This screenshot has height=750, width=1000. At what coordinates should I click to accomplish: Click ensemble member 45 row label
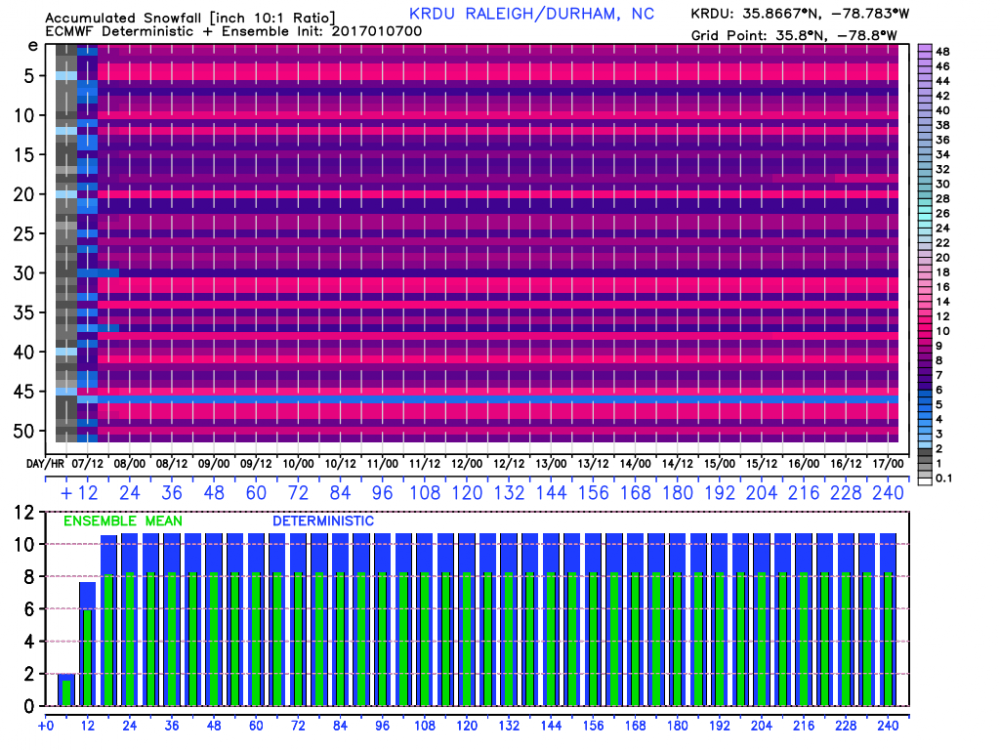(24, 391)
